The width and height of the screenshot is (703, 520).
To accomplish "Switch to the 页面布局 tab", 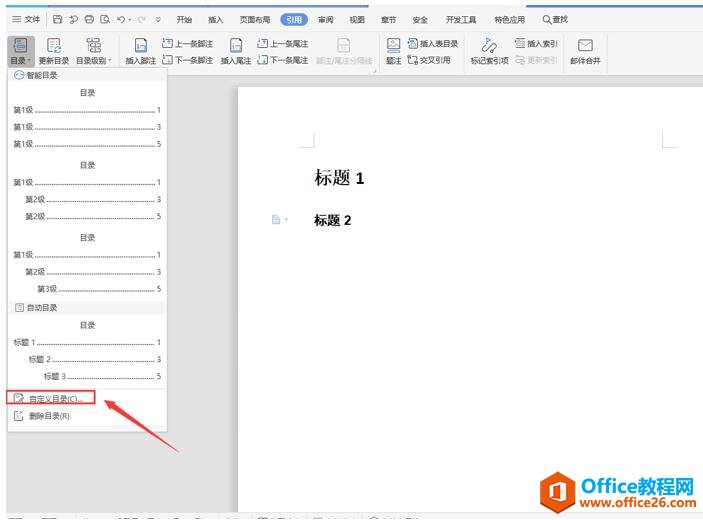I will point(255,20).
